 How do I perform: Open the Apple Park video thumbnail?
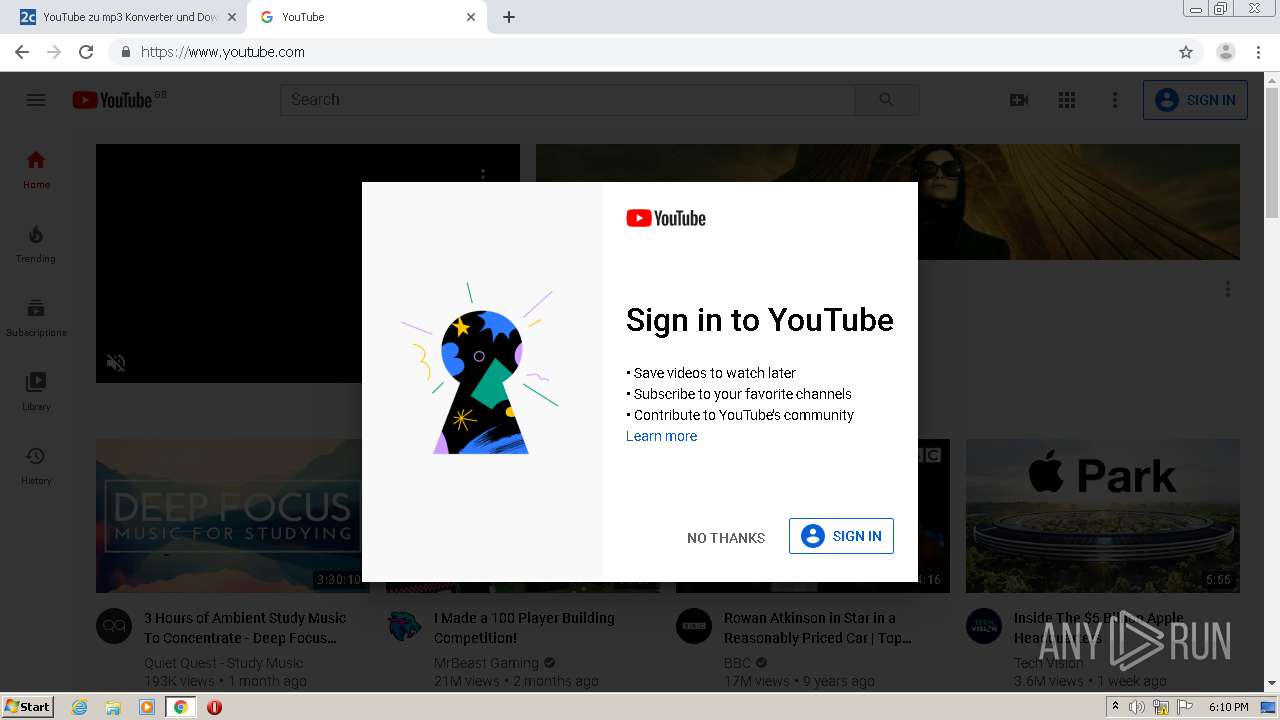[x=1103, y=516]
